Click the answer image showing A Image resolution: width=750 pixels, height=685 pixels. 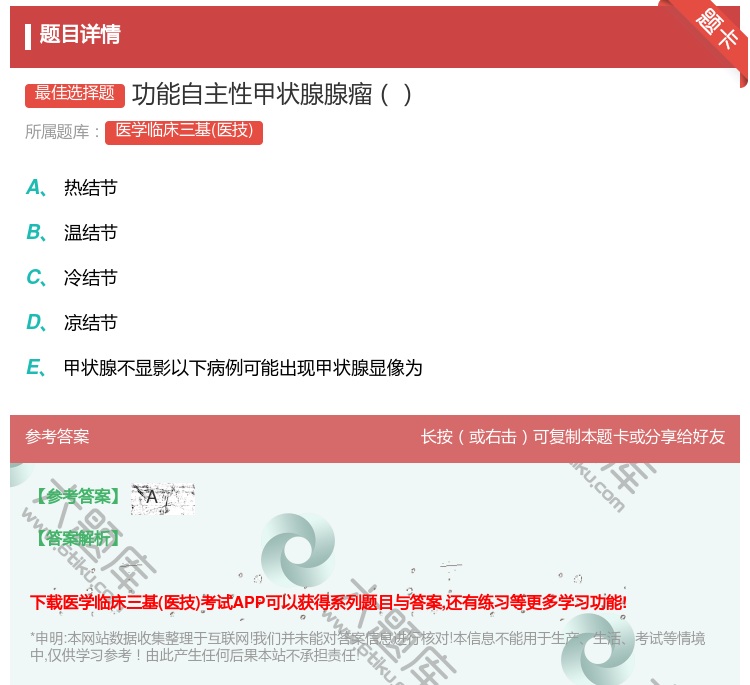click(x=163, y=498)
